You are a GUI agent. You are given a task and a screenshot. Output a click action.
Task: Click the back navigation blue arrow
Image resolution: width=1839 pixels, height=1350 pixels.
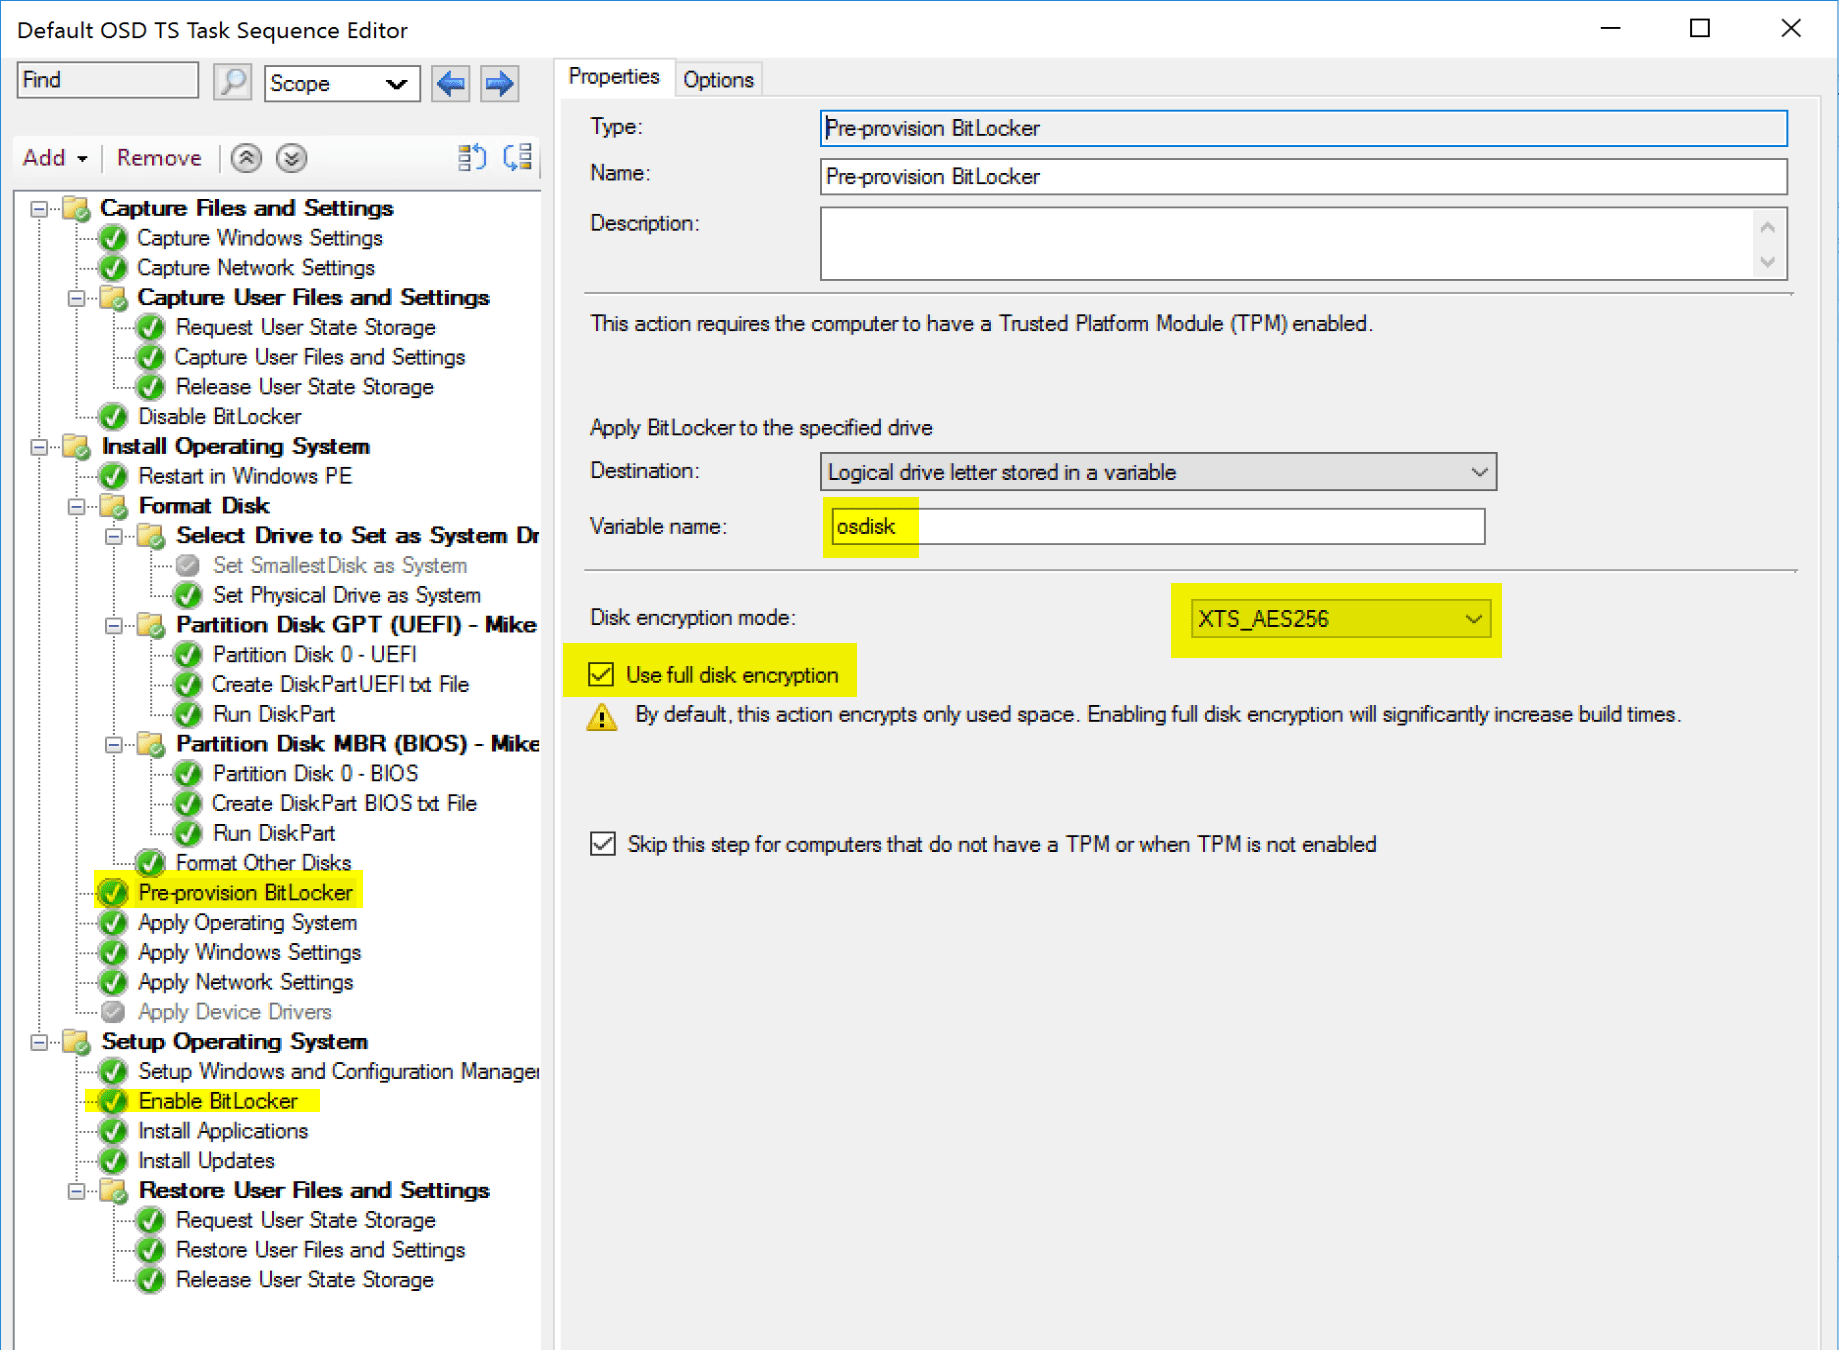tap(450, 83)
